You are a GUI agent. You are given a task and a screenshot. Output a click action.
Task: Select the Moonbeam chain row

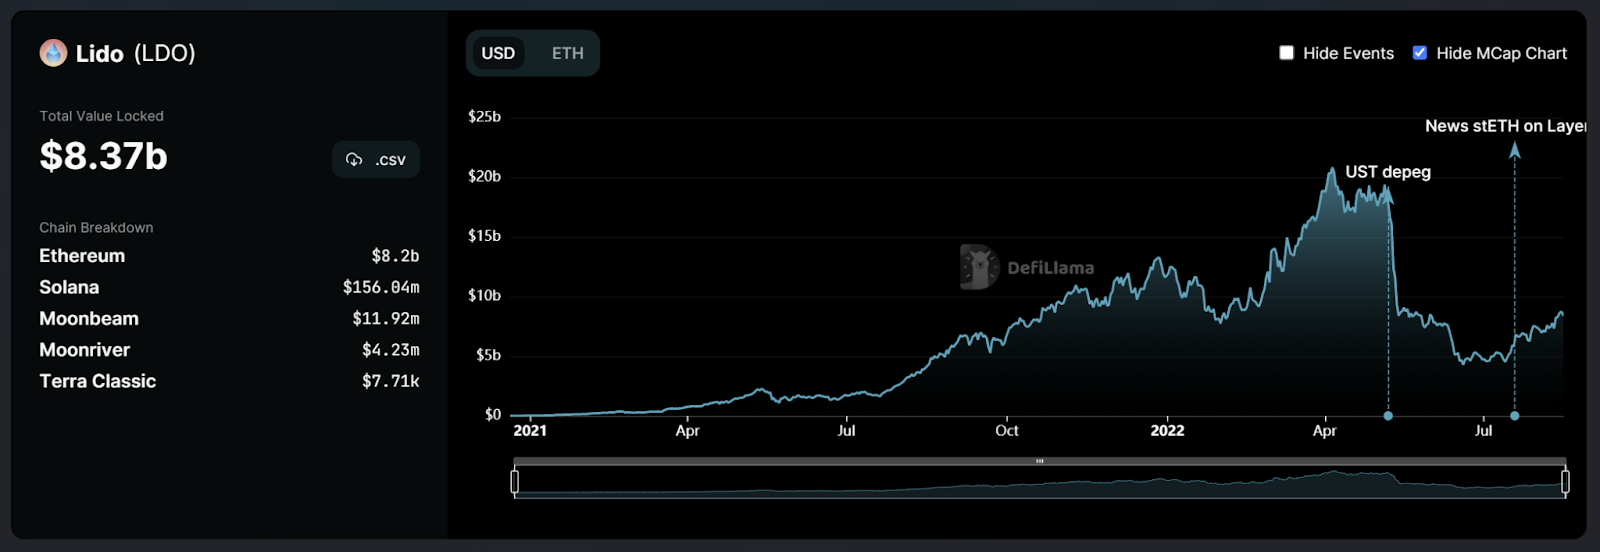[x=229, y=319]
